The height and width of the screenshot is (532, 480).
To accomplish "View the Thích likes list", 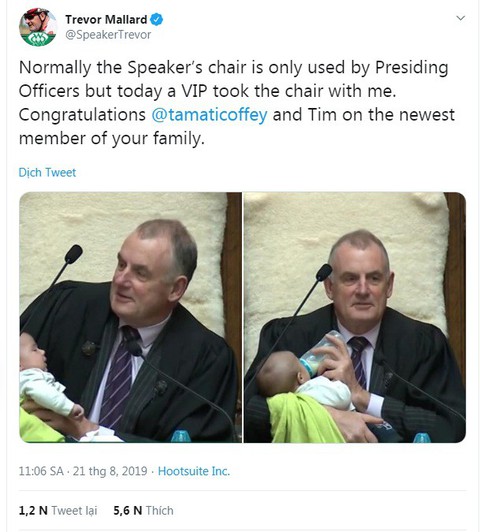I will tap(159, 510).
